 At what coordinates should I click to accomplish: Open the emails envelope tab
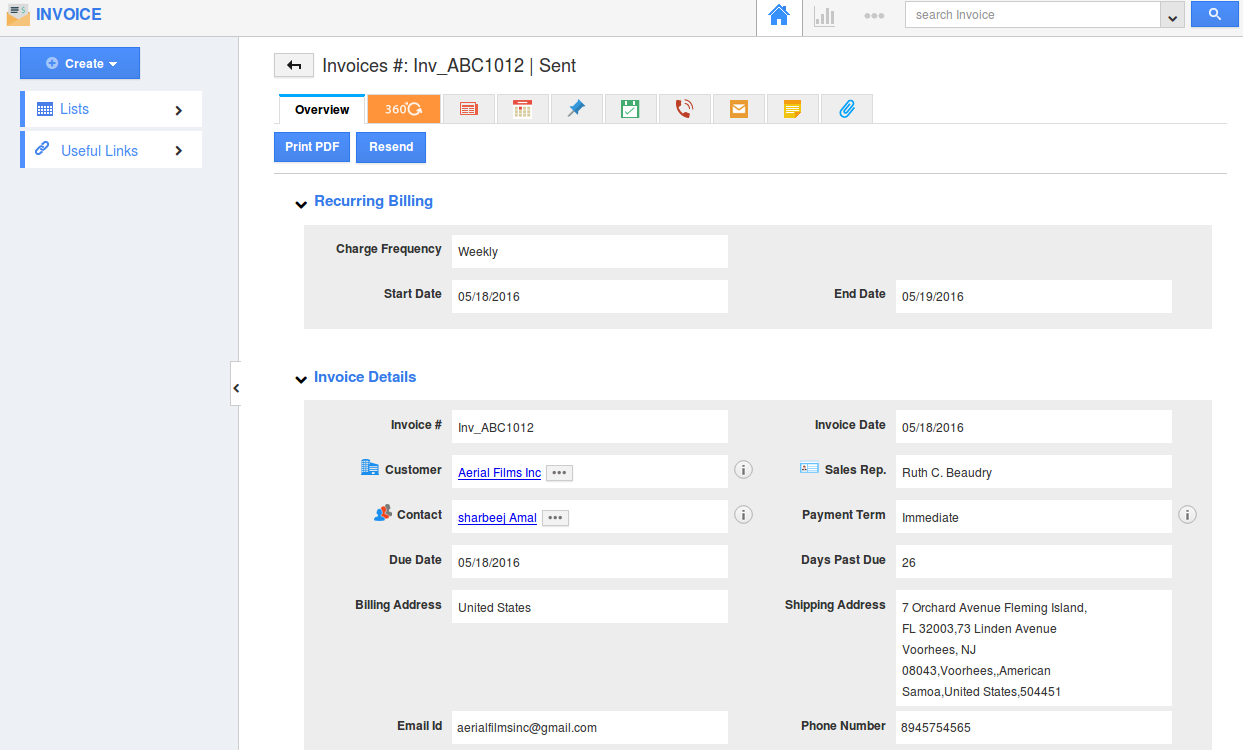click(738, 109)
